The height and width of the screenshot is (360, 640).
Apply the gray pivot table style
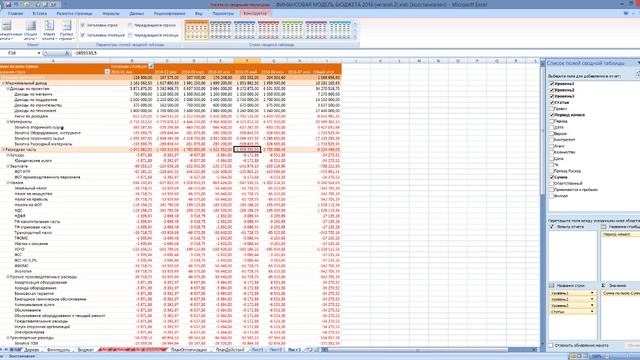pos(220,30)
